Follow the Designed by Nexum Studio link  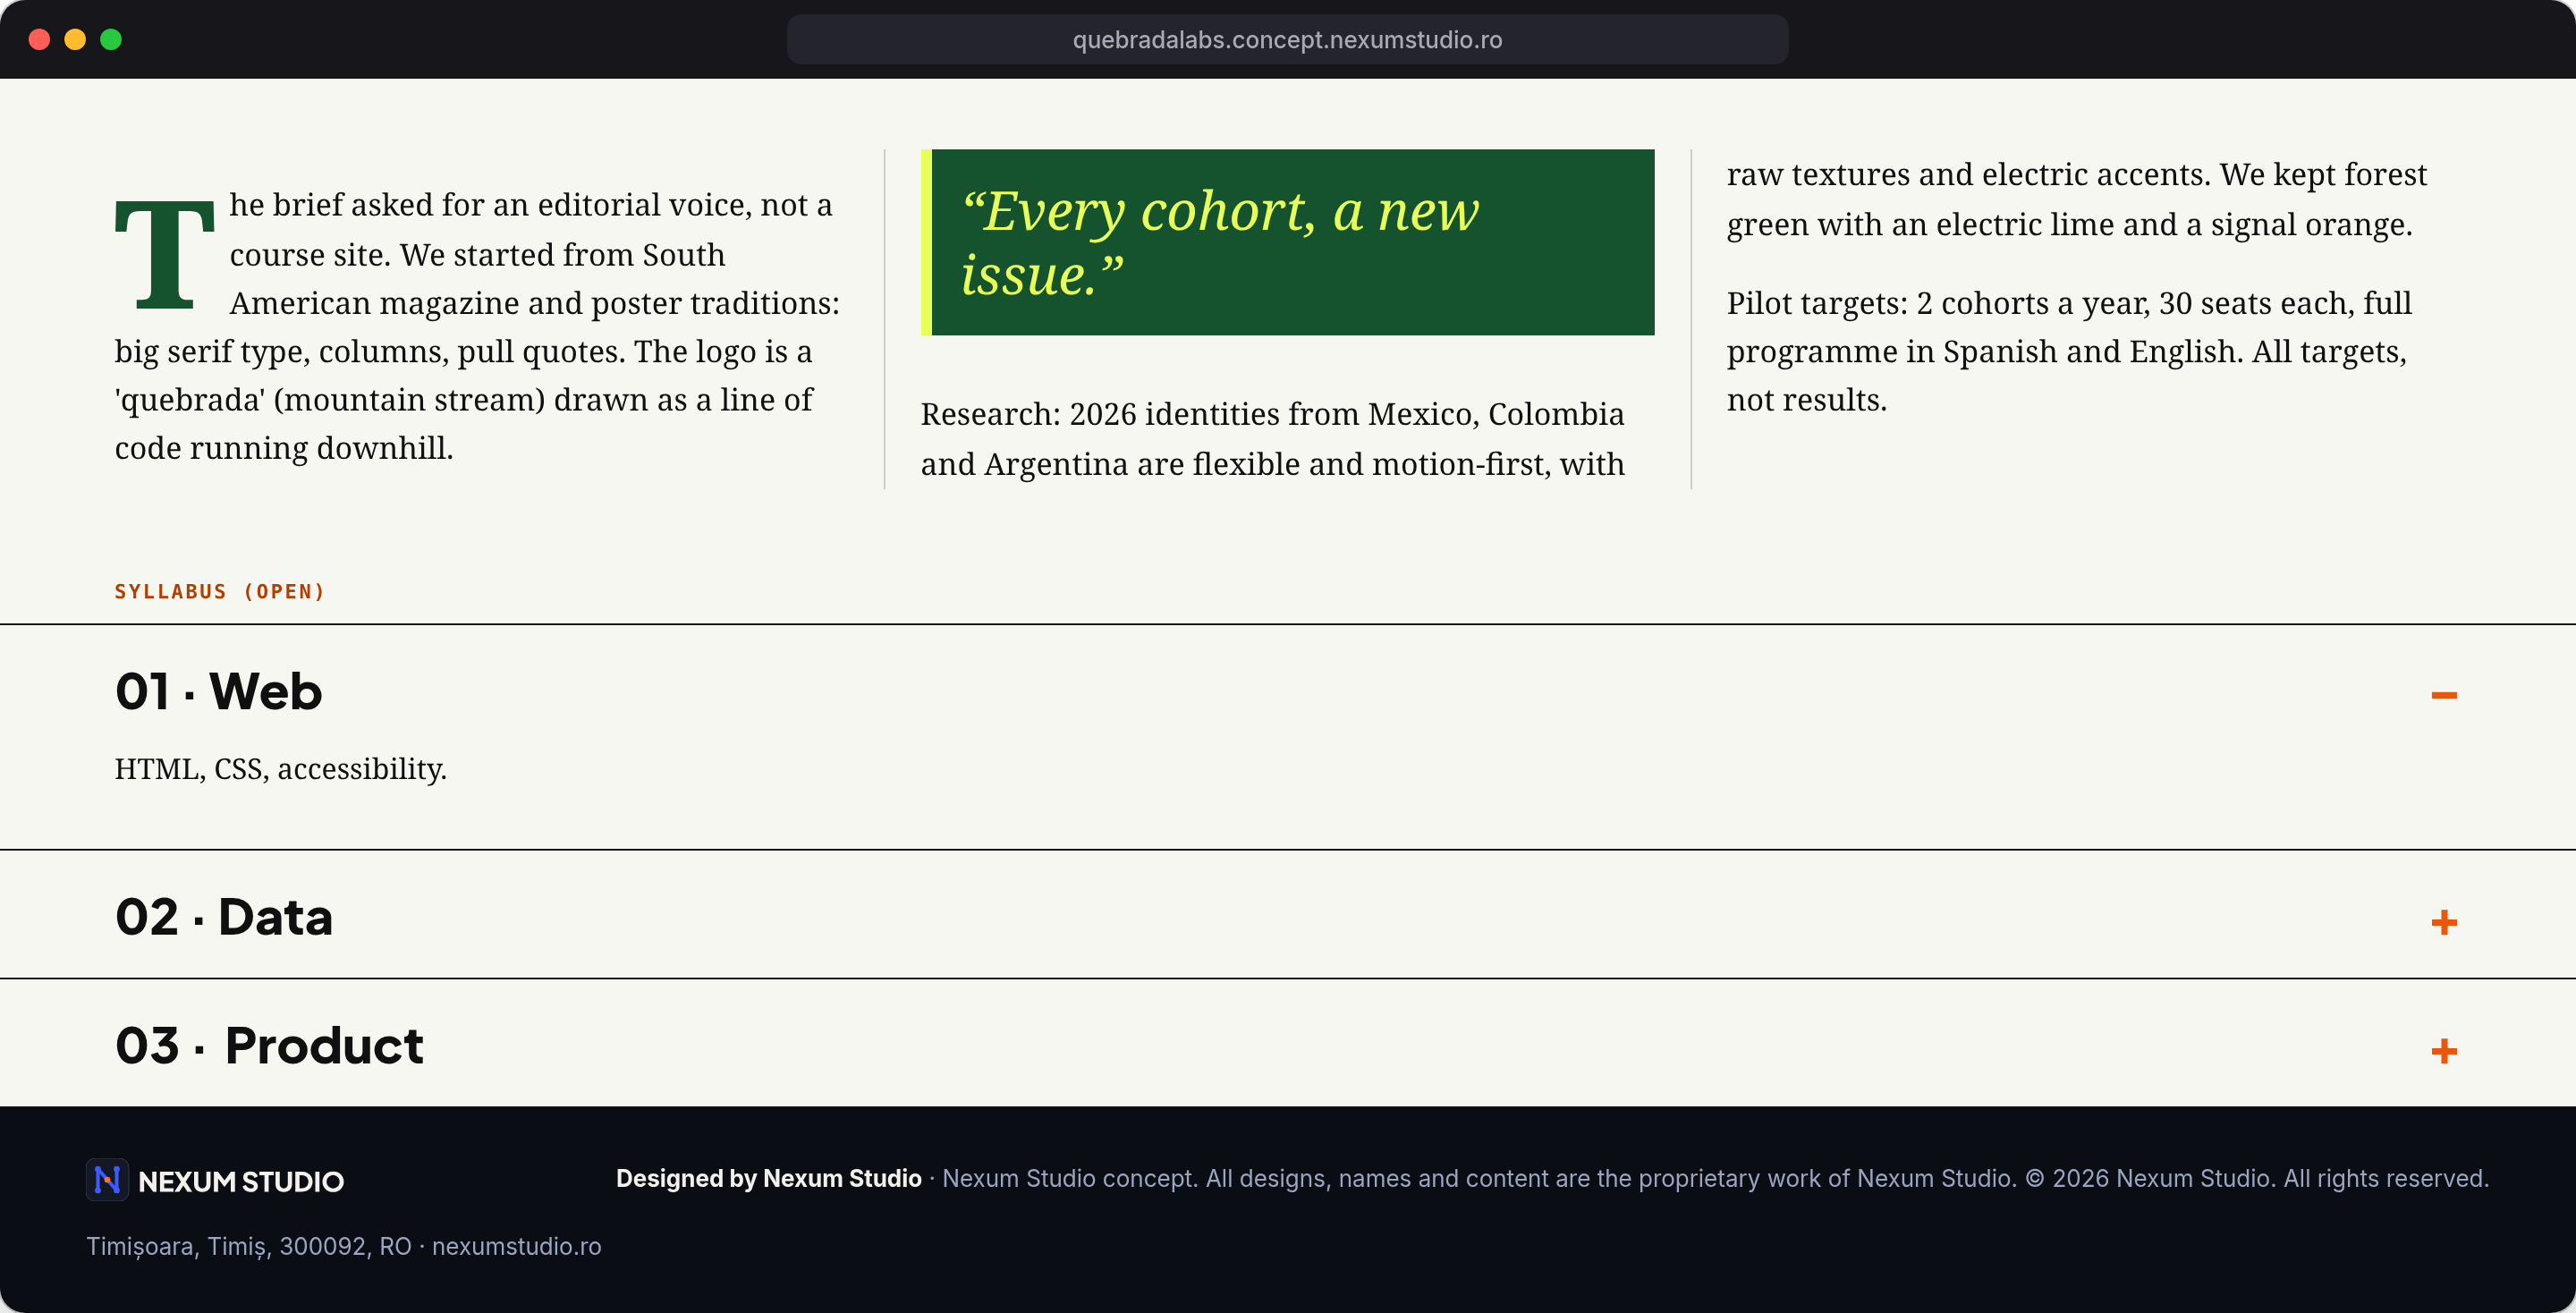click(x=768, y=1178)
